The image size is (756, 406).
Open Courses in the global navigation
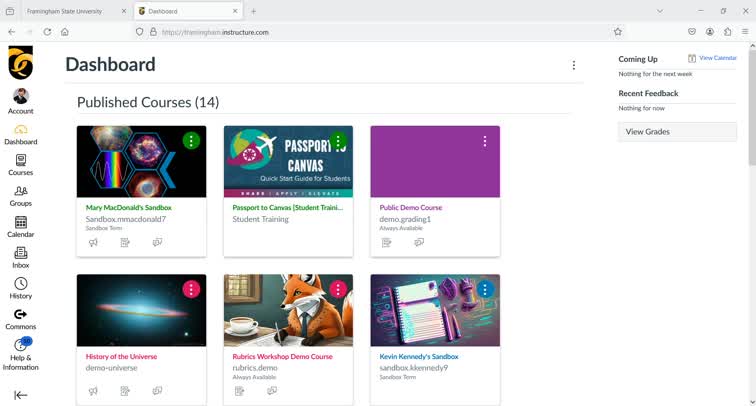click(x=21, y=165)
